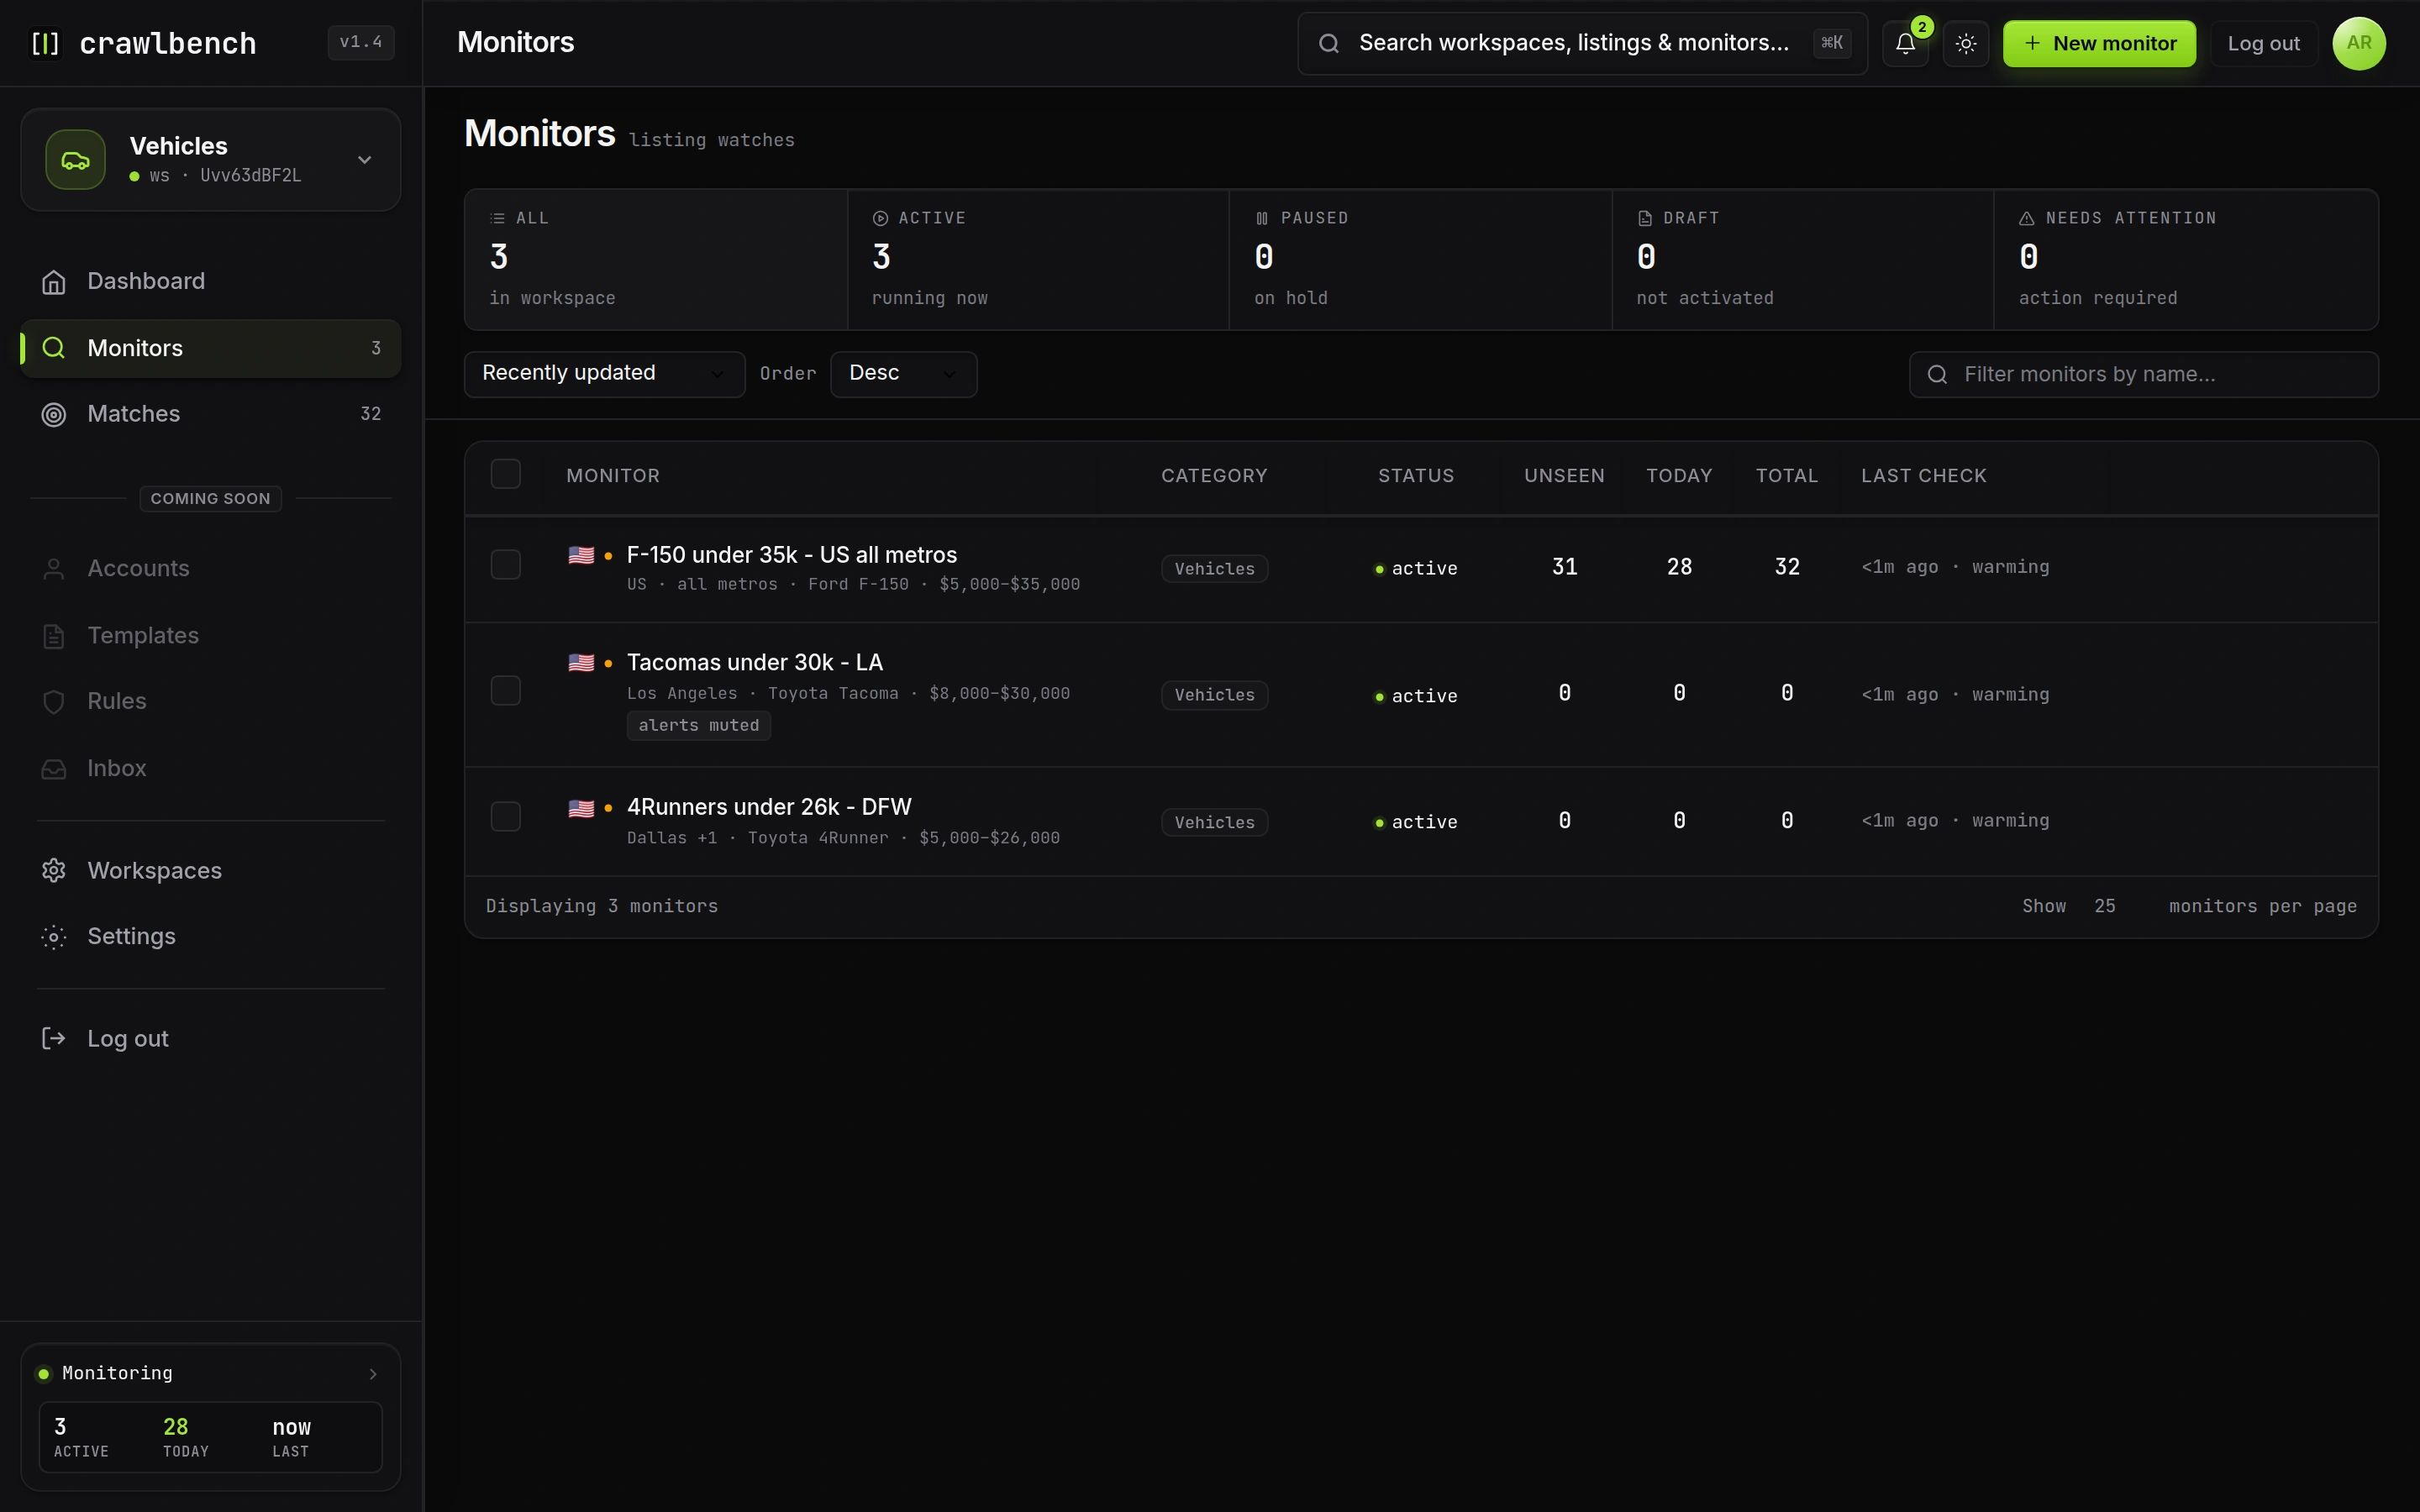Focus the global search field
This screenshot has width=2420, height=1512.
point(1582,43)
